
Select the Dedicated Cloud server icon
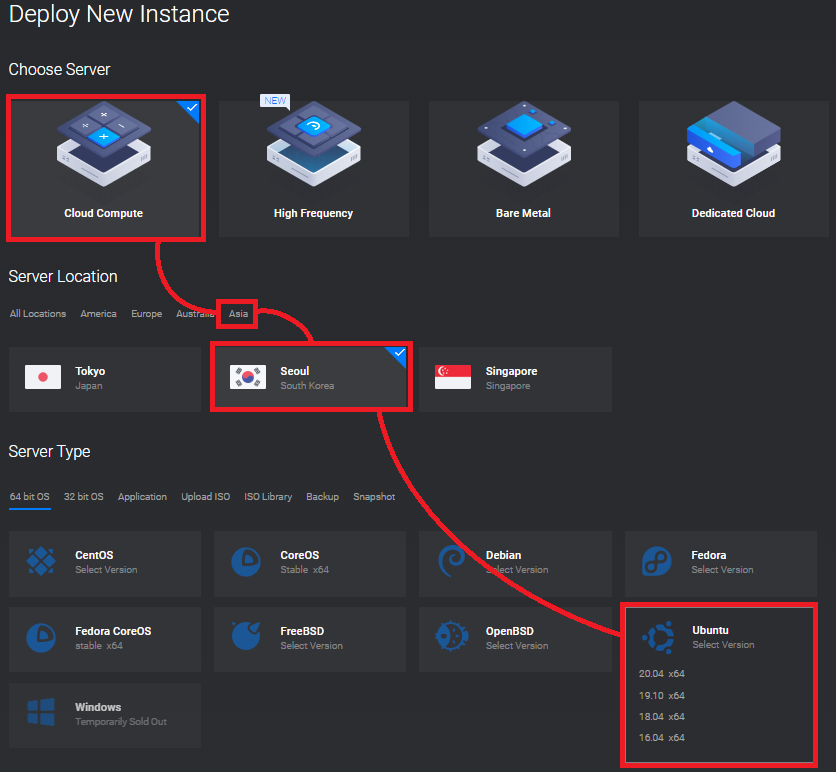(x=734, y=144)
